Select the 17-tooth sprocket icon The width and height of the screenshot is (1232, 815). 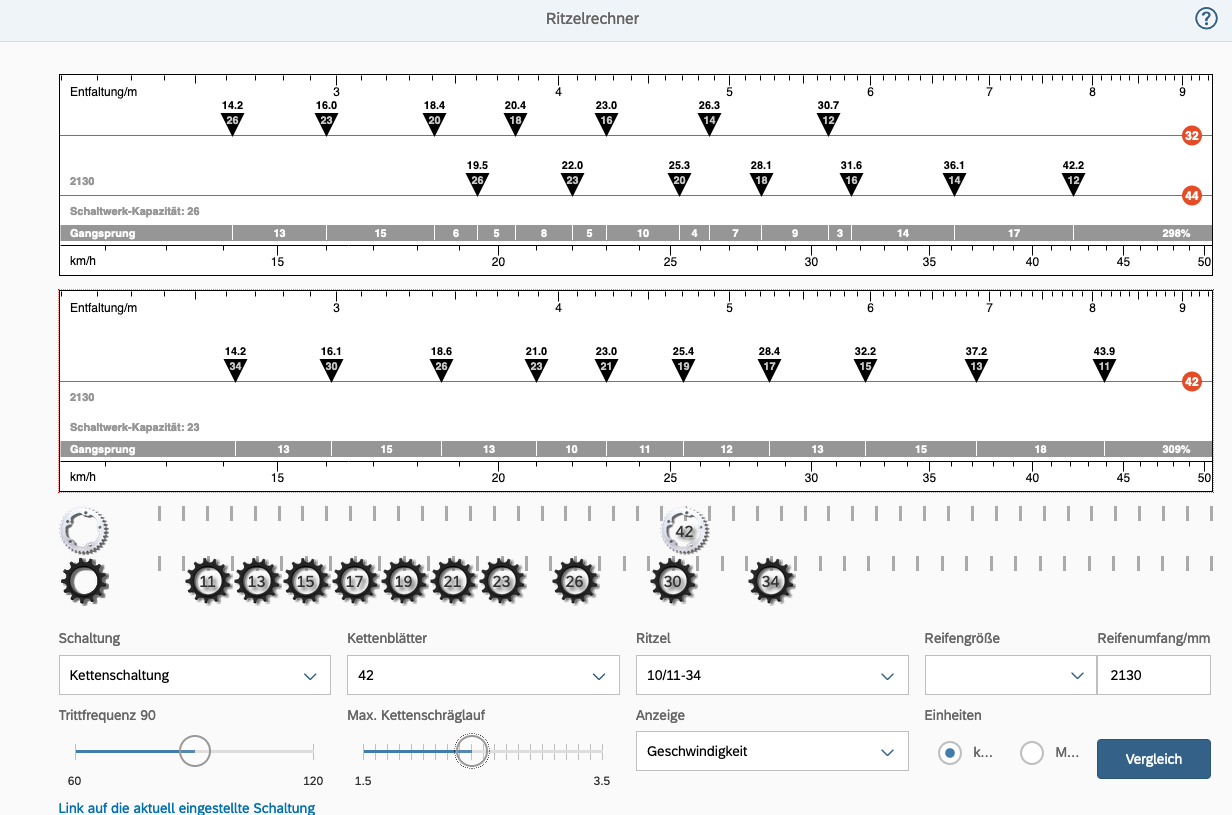click(x=355, y=581)
